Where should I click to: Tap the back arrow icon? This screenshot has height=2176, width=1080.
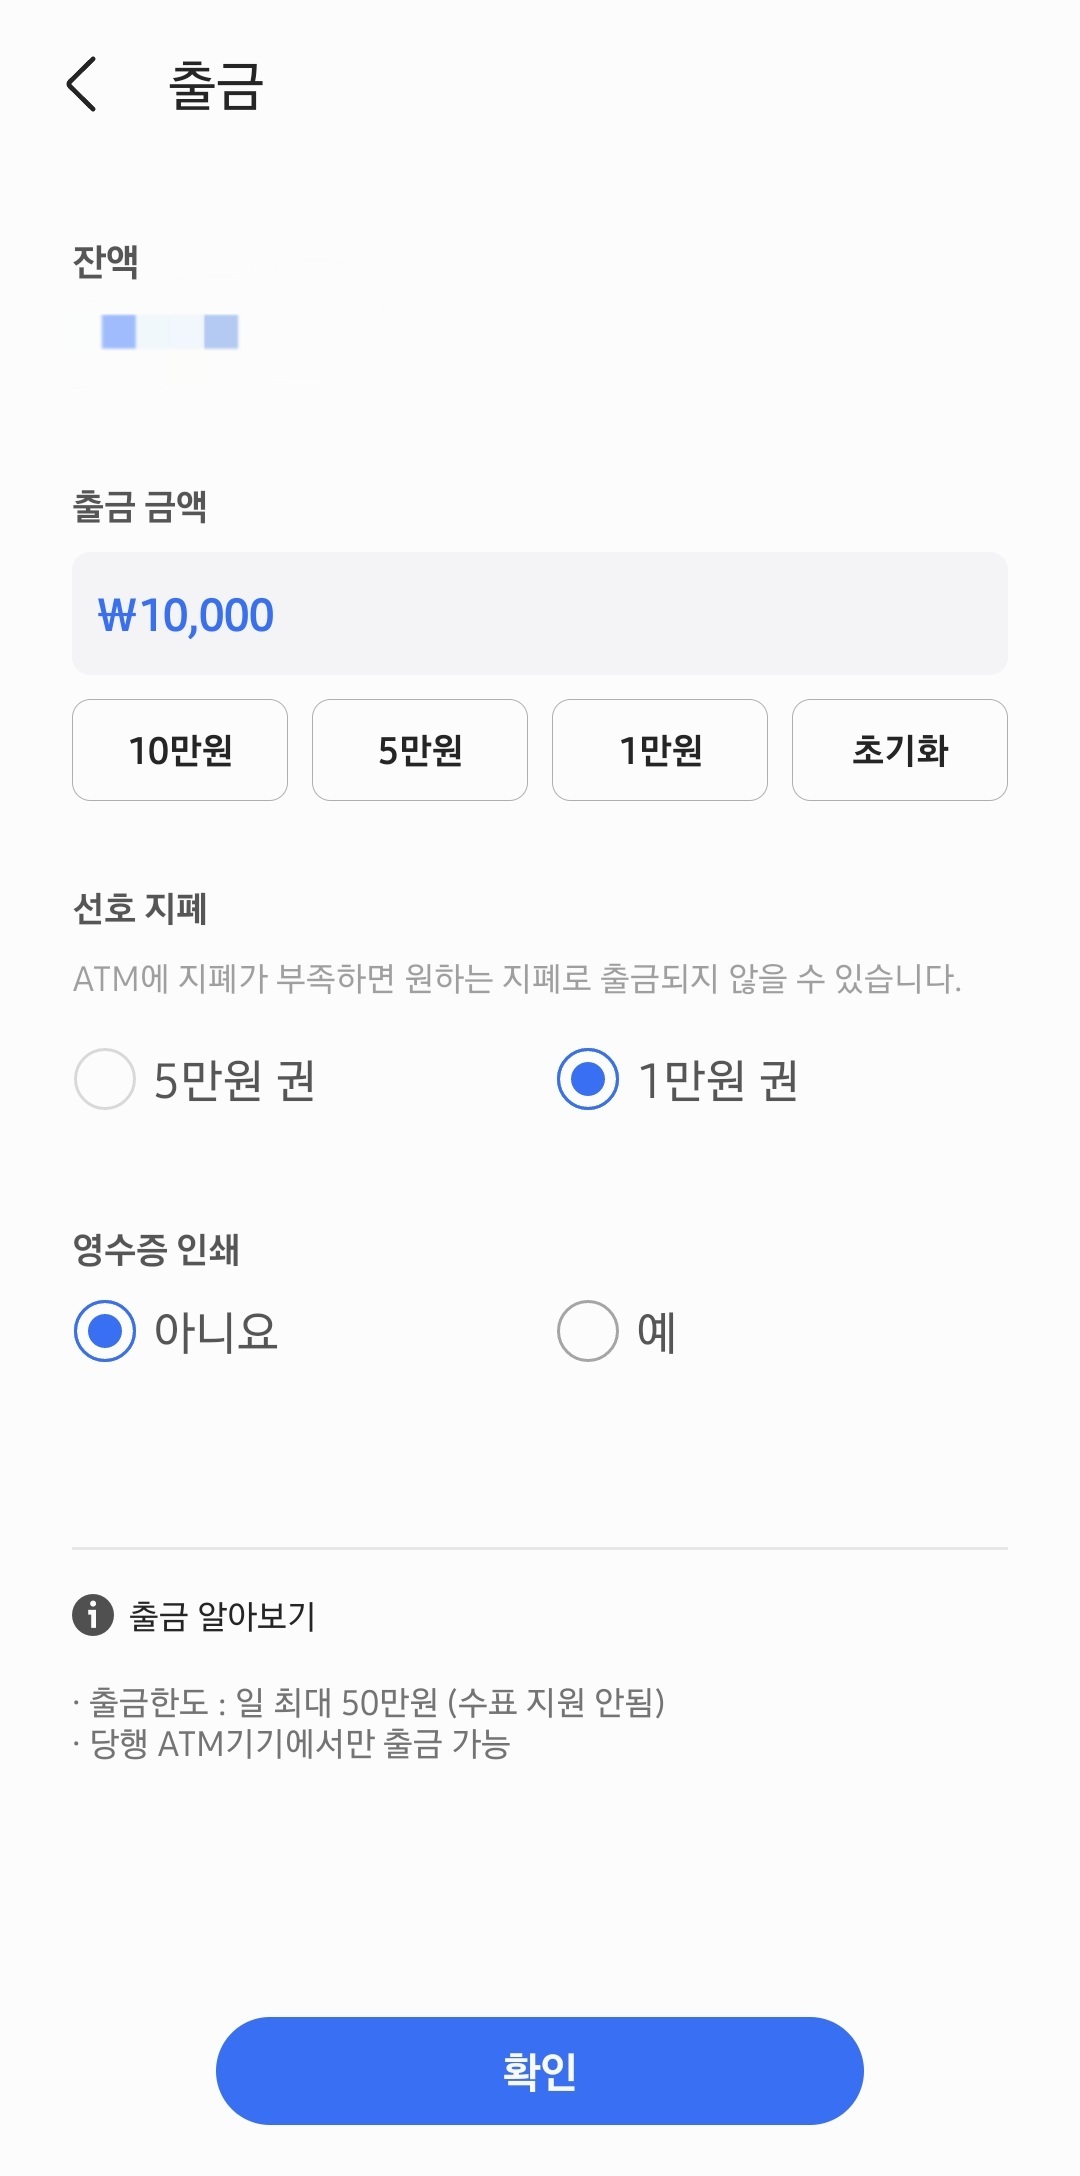pyautogui.click(x=82, y=84)
